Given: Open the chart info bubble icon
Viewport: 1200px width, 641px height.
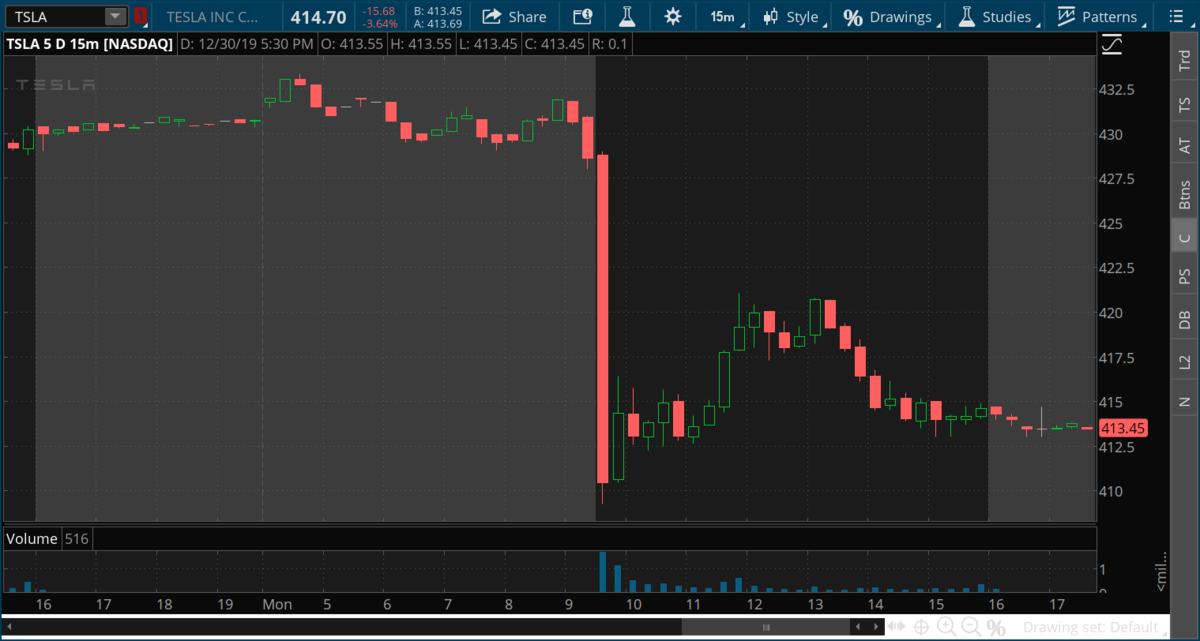Looking at the screenshot, I should (582, 17).
